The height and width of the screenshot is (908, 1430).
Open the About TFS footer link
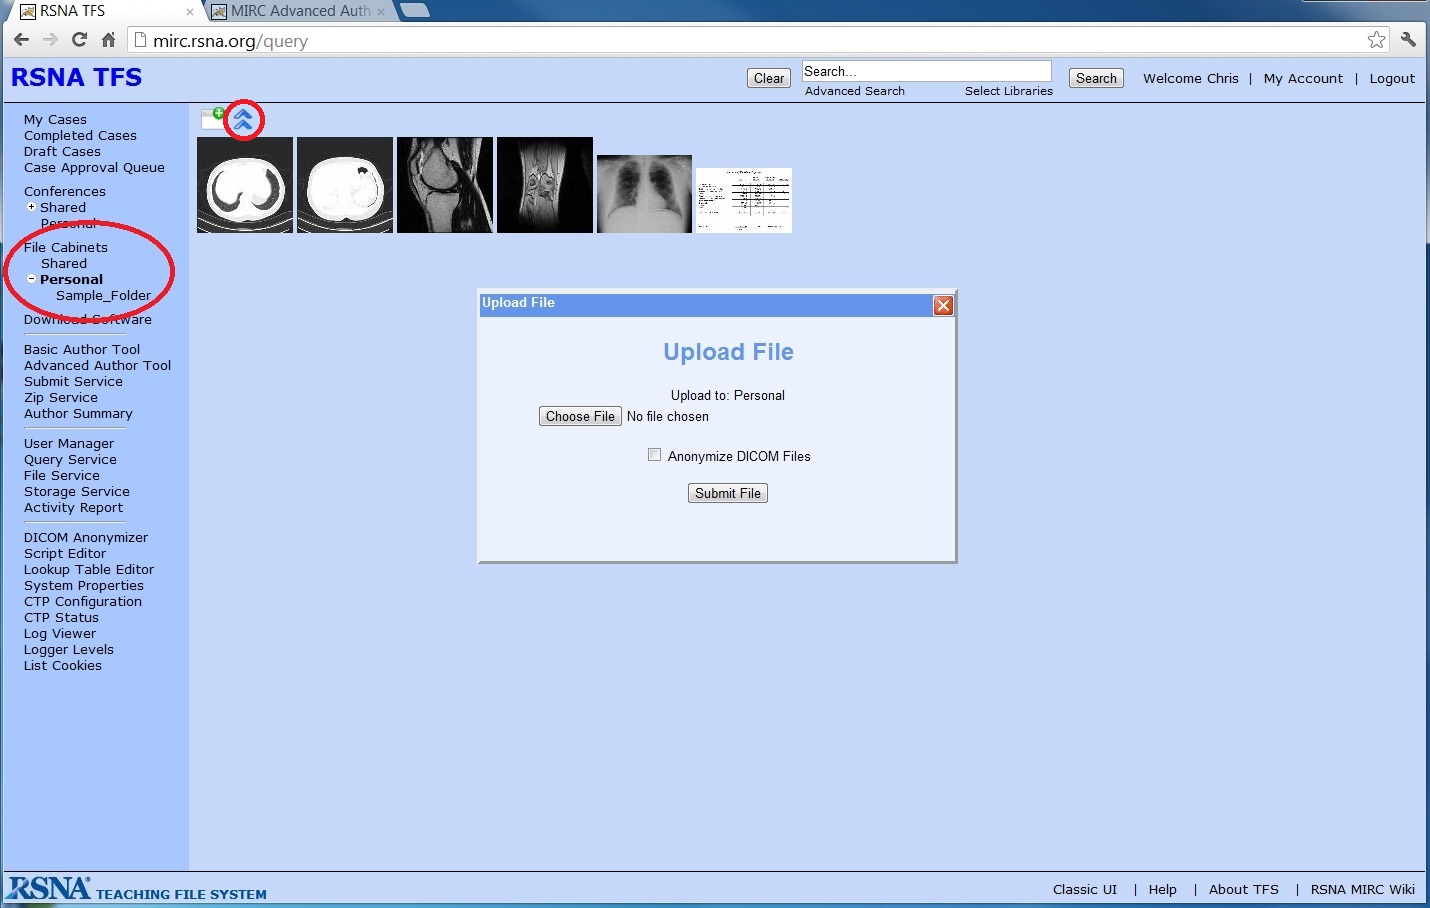[x=1244, y=889]
